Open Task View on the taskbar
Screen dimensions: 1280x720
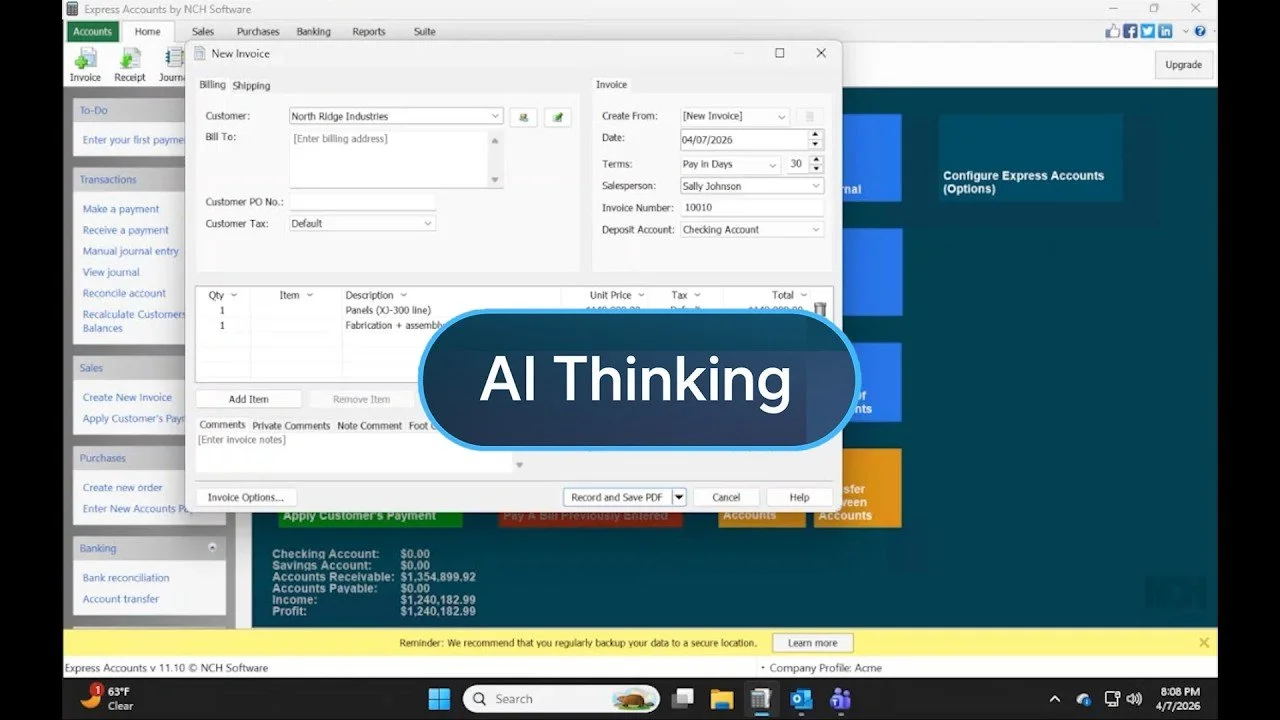point(683,698)
